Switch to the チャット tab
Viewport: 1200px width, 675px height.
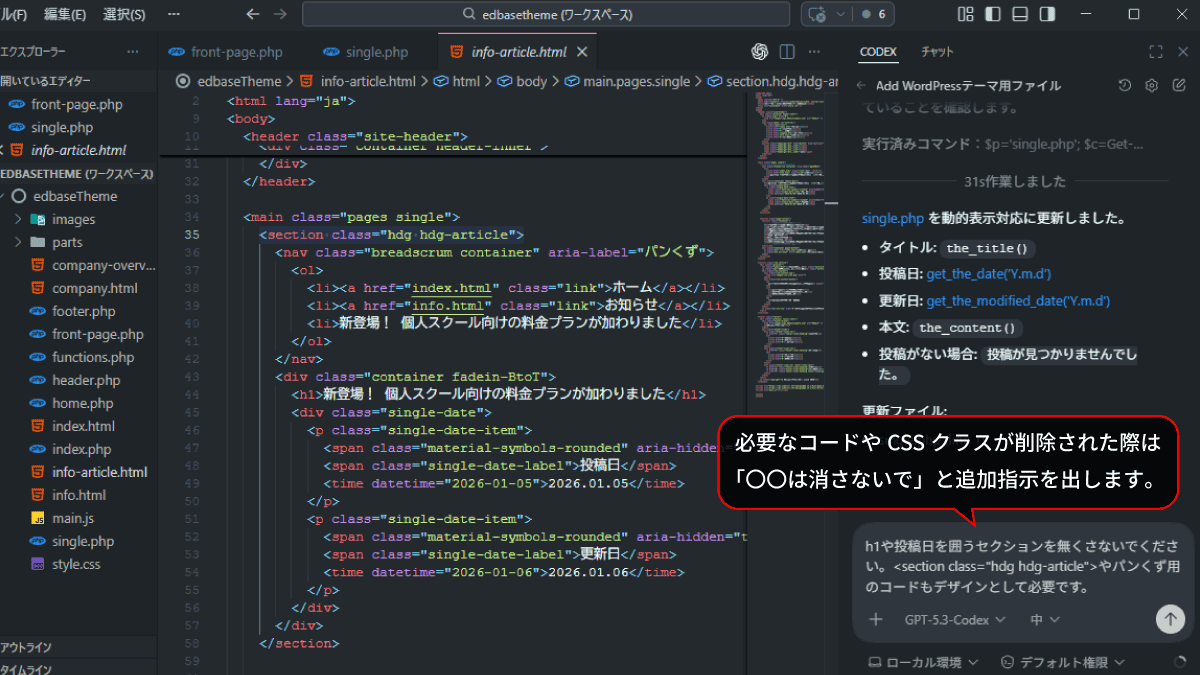tap(937, 52)
